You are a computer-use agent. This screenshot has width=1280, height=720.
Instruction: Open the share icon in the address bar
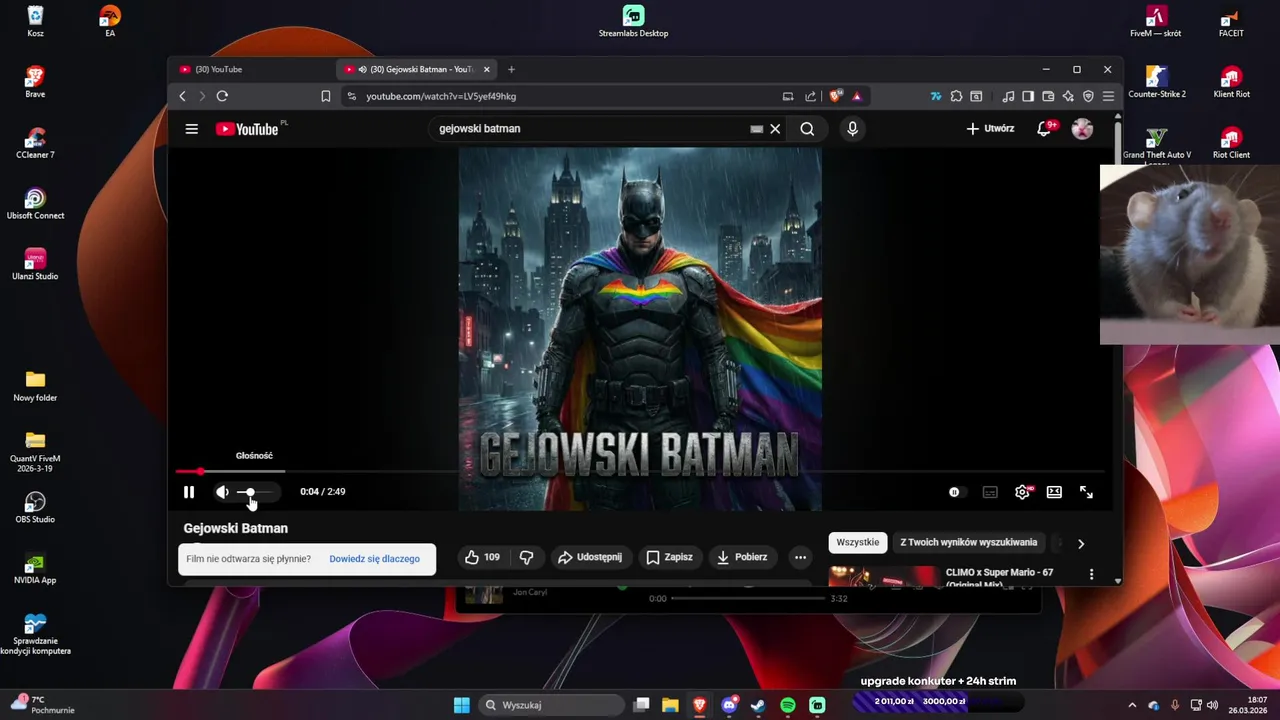[x=810, y=96]
